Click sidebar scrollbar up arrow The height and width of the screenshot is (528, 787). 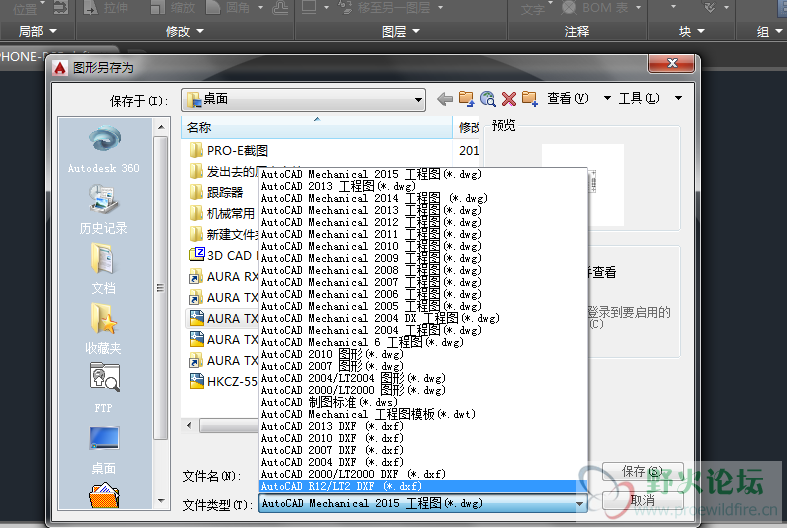point(161,126)
